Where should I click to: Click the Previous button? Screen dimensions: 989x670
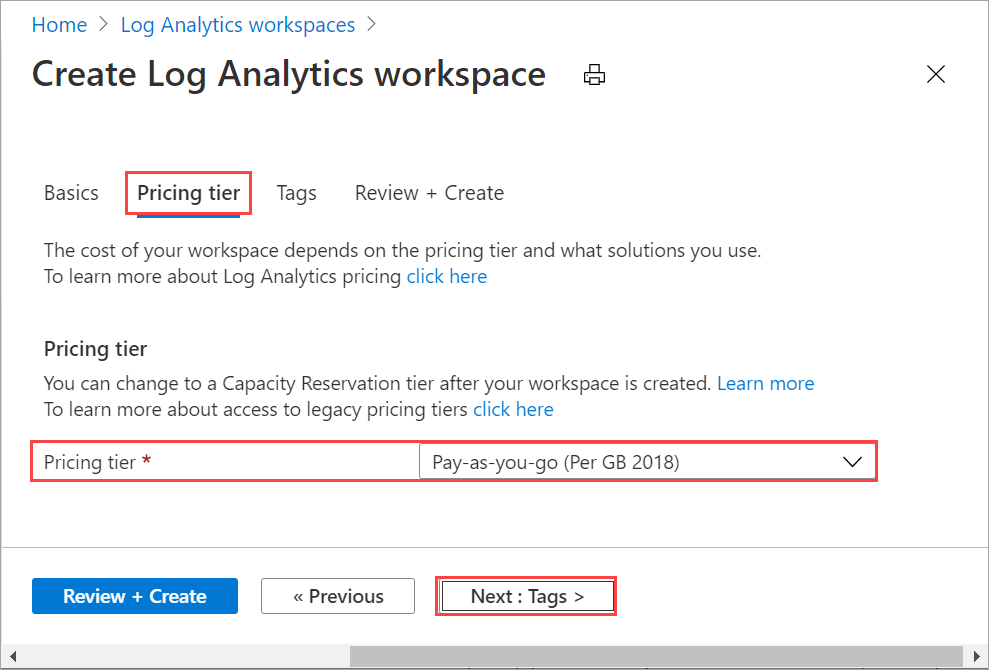coord(337,596)
